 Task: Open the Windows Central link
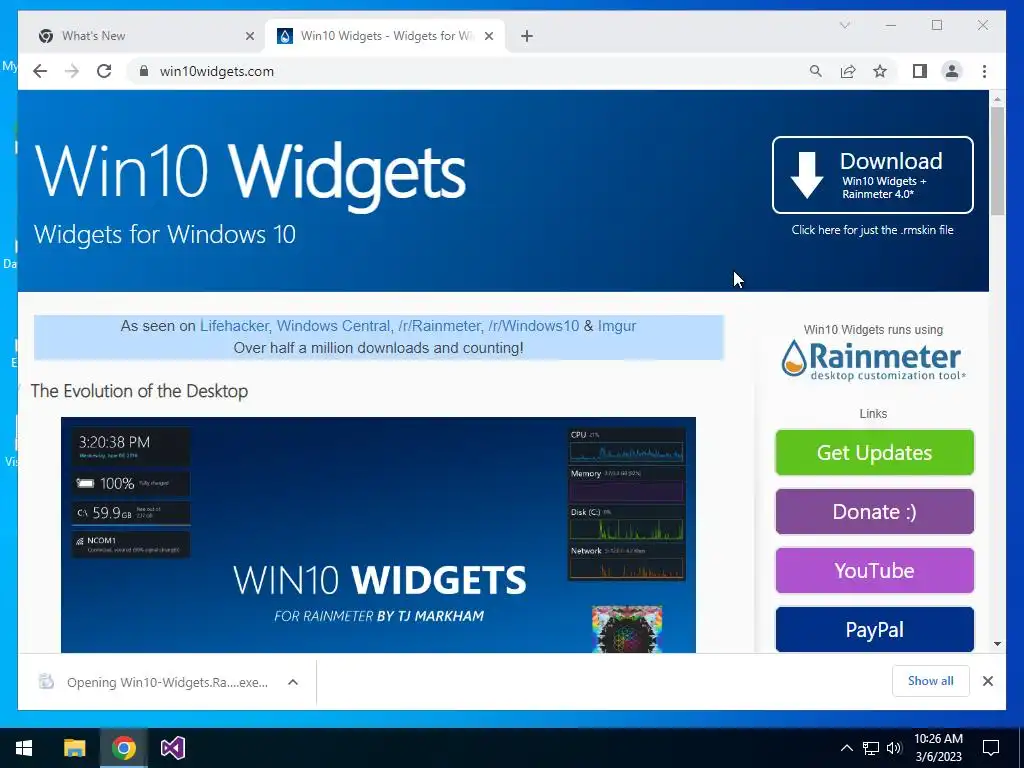tap(334, 326)
